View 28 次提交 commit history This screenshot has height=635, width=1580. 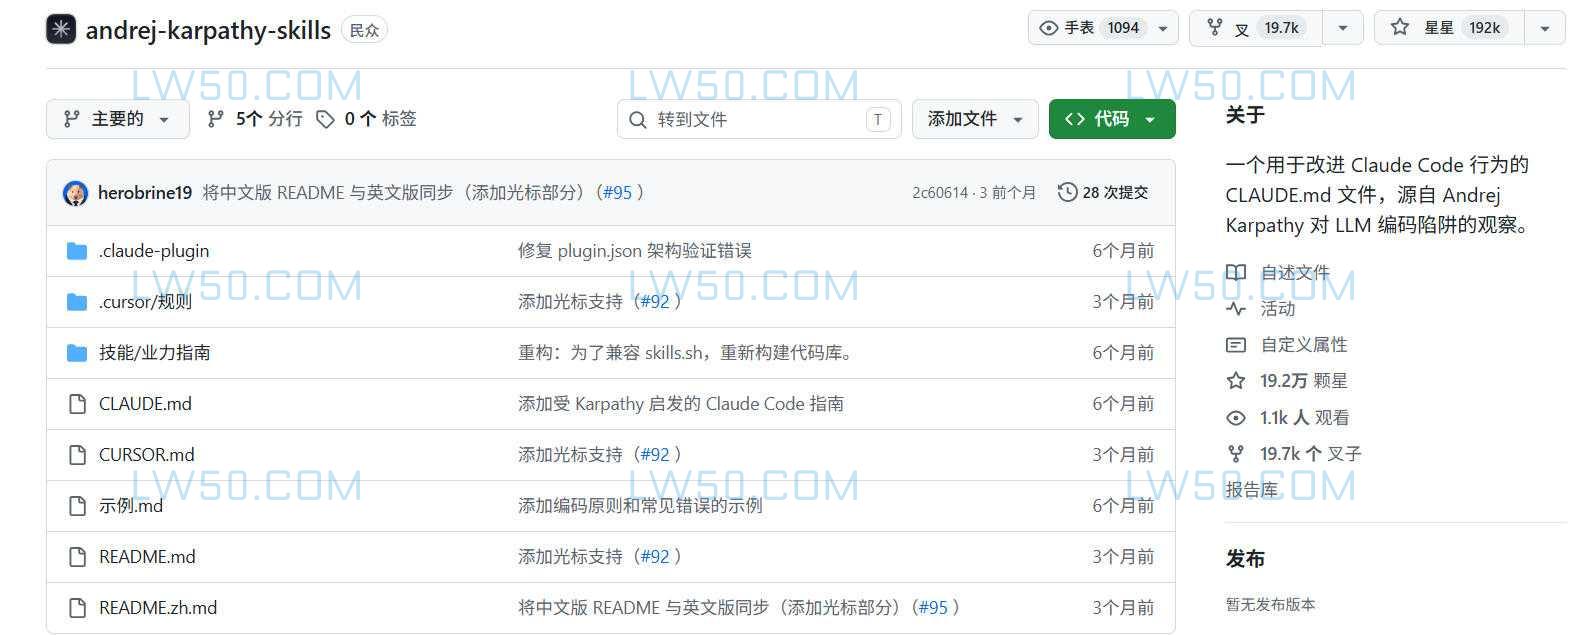click(x=1103, y=192)
